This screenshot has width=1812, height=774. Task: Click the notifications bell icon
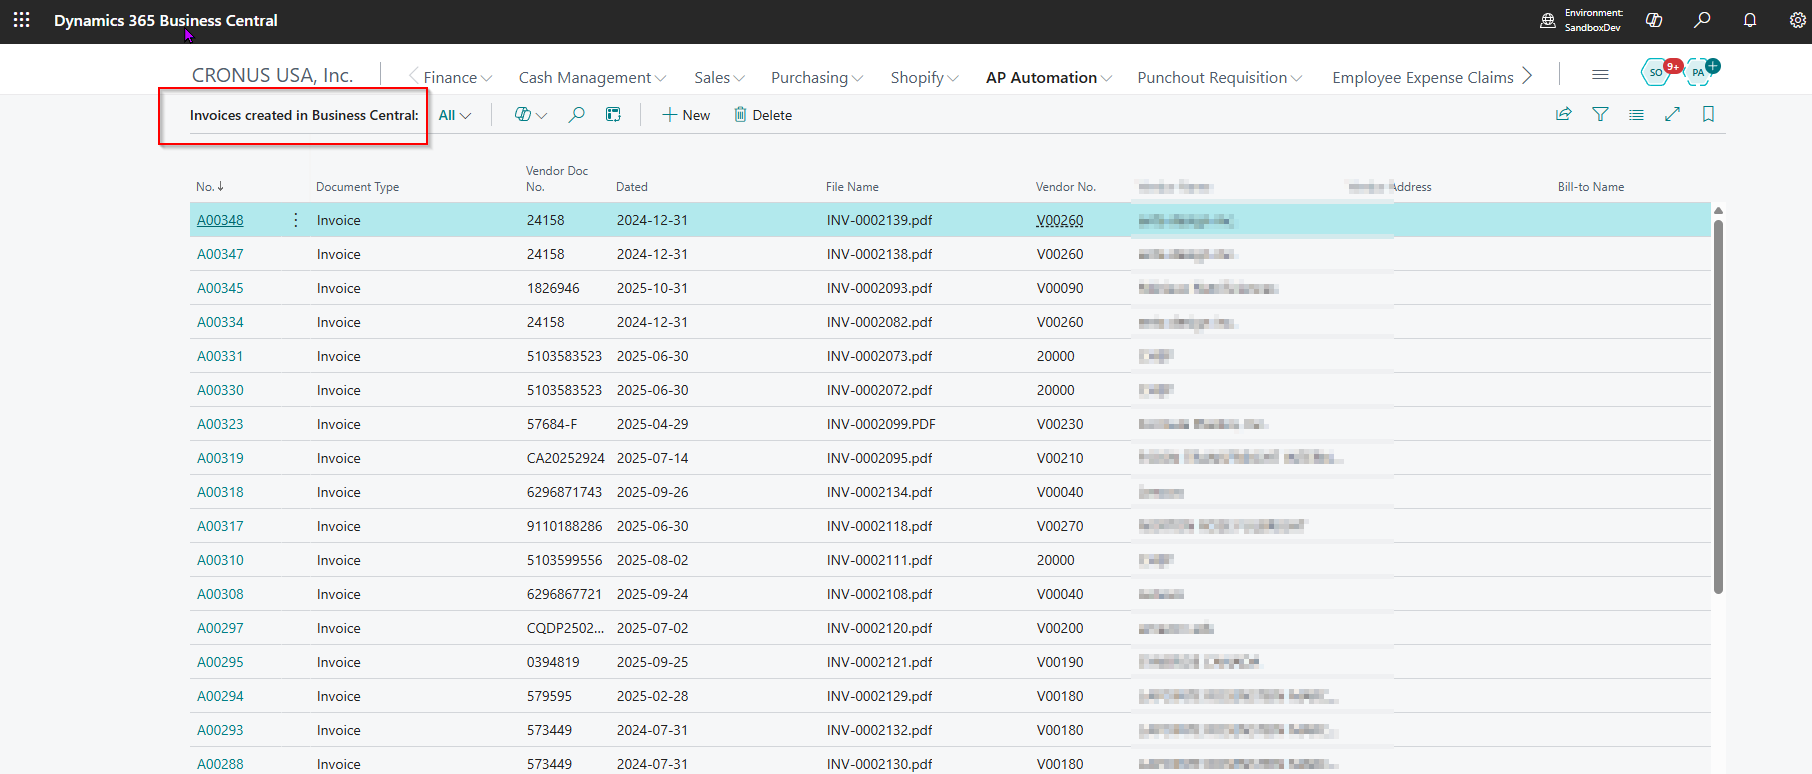click(x=1750, y=20)
